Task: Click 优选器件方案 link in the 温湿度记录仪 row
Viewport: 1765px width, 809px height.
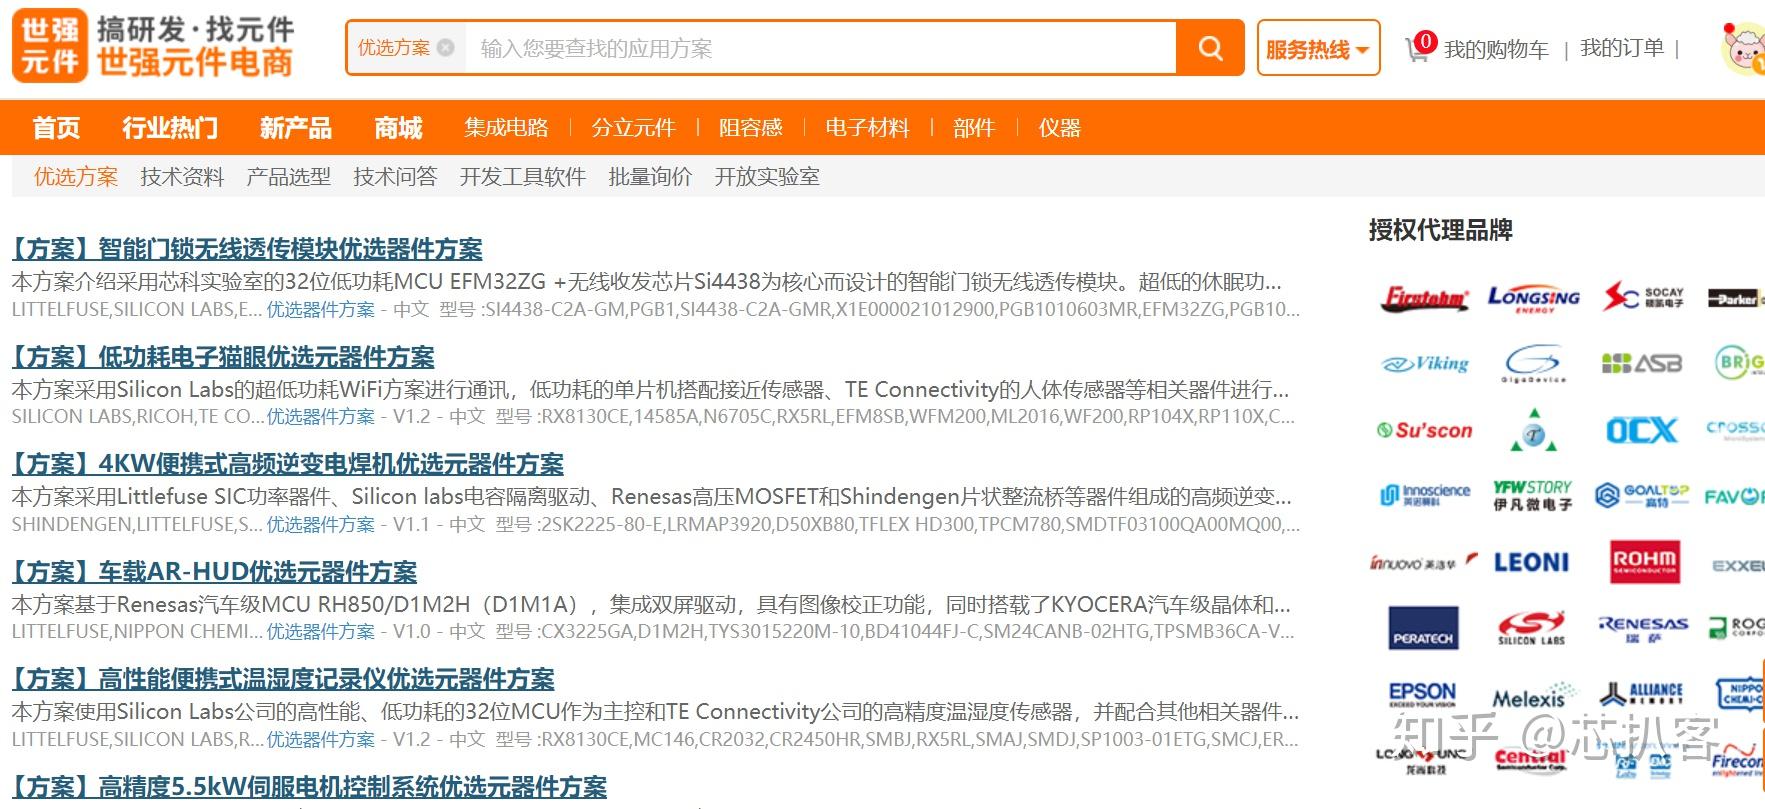Action: 320,740
